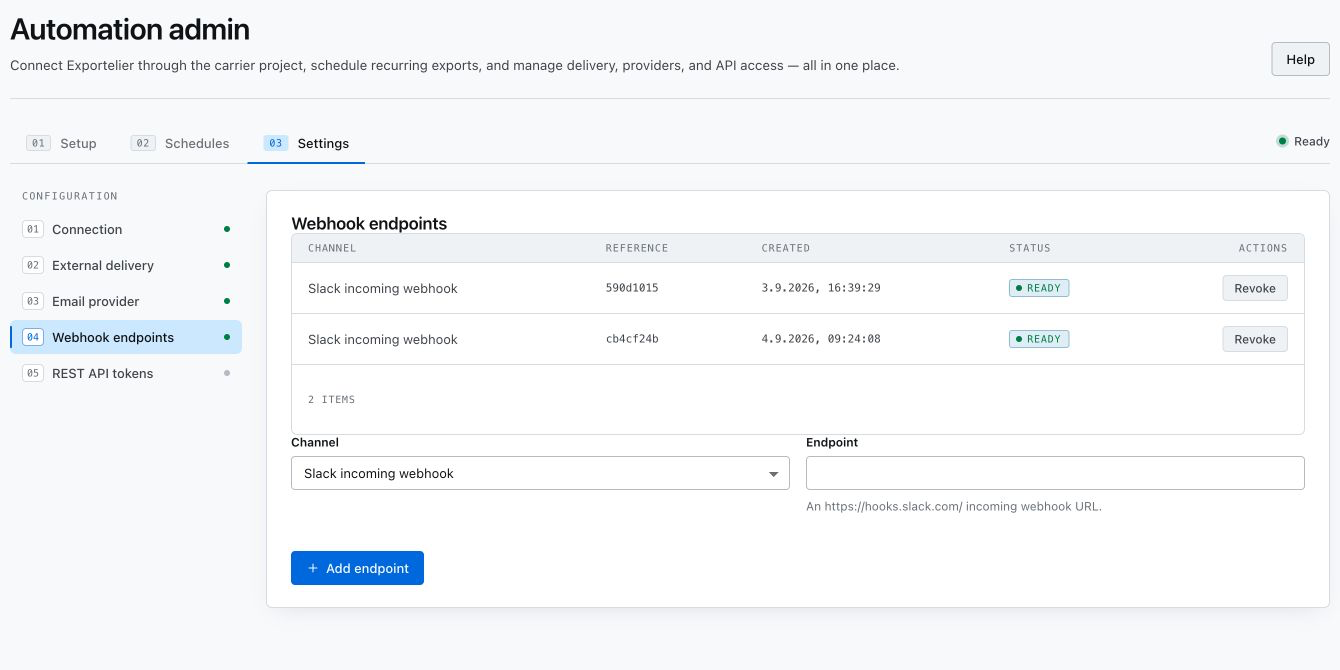This screenshot has width=1340, height=670.
Task: Switch to the Schedules tab
Action: 180,143
